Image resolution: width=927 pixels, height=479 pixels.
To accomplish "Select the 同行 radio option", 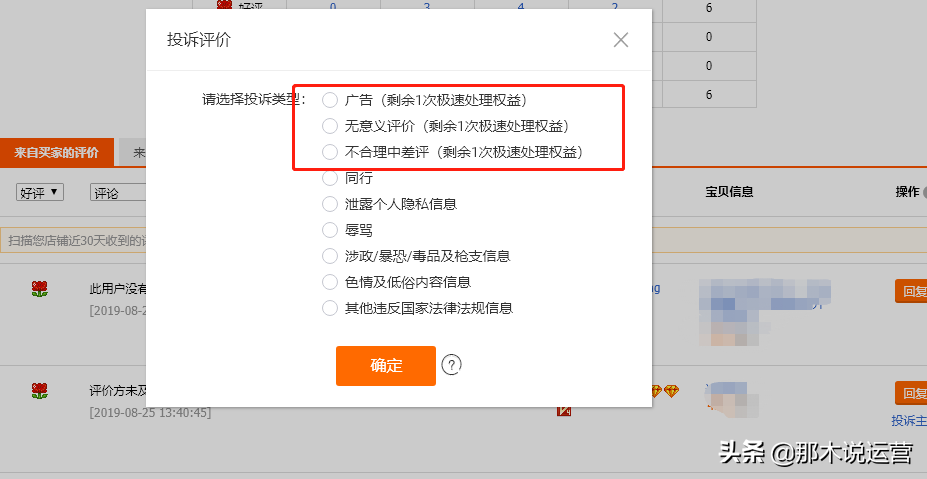I will pyautogui.click(x=329, y=178).
